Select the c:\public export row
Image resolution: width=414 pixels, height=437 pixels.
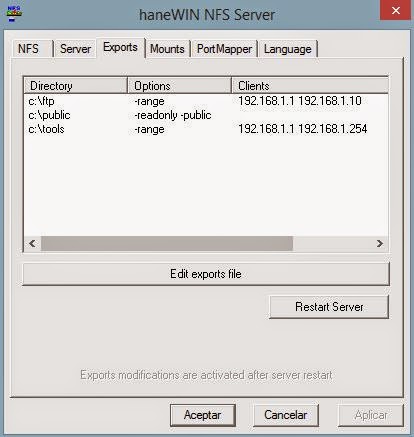coord(206,115)
